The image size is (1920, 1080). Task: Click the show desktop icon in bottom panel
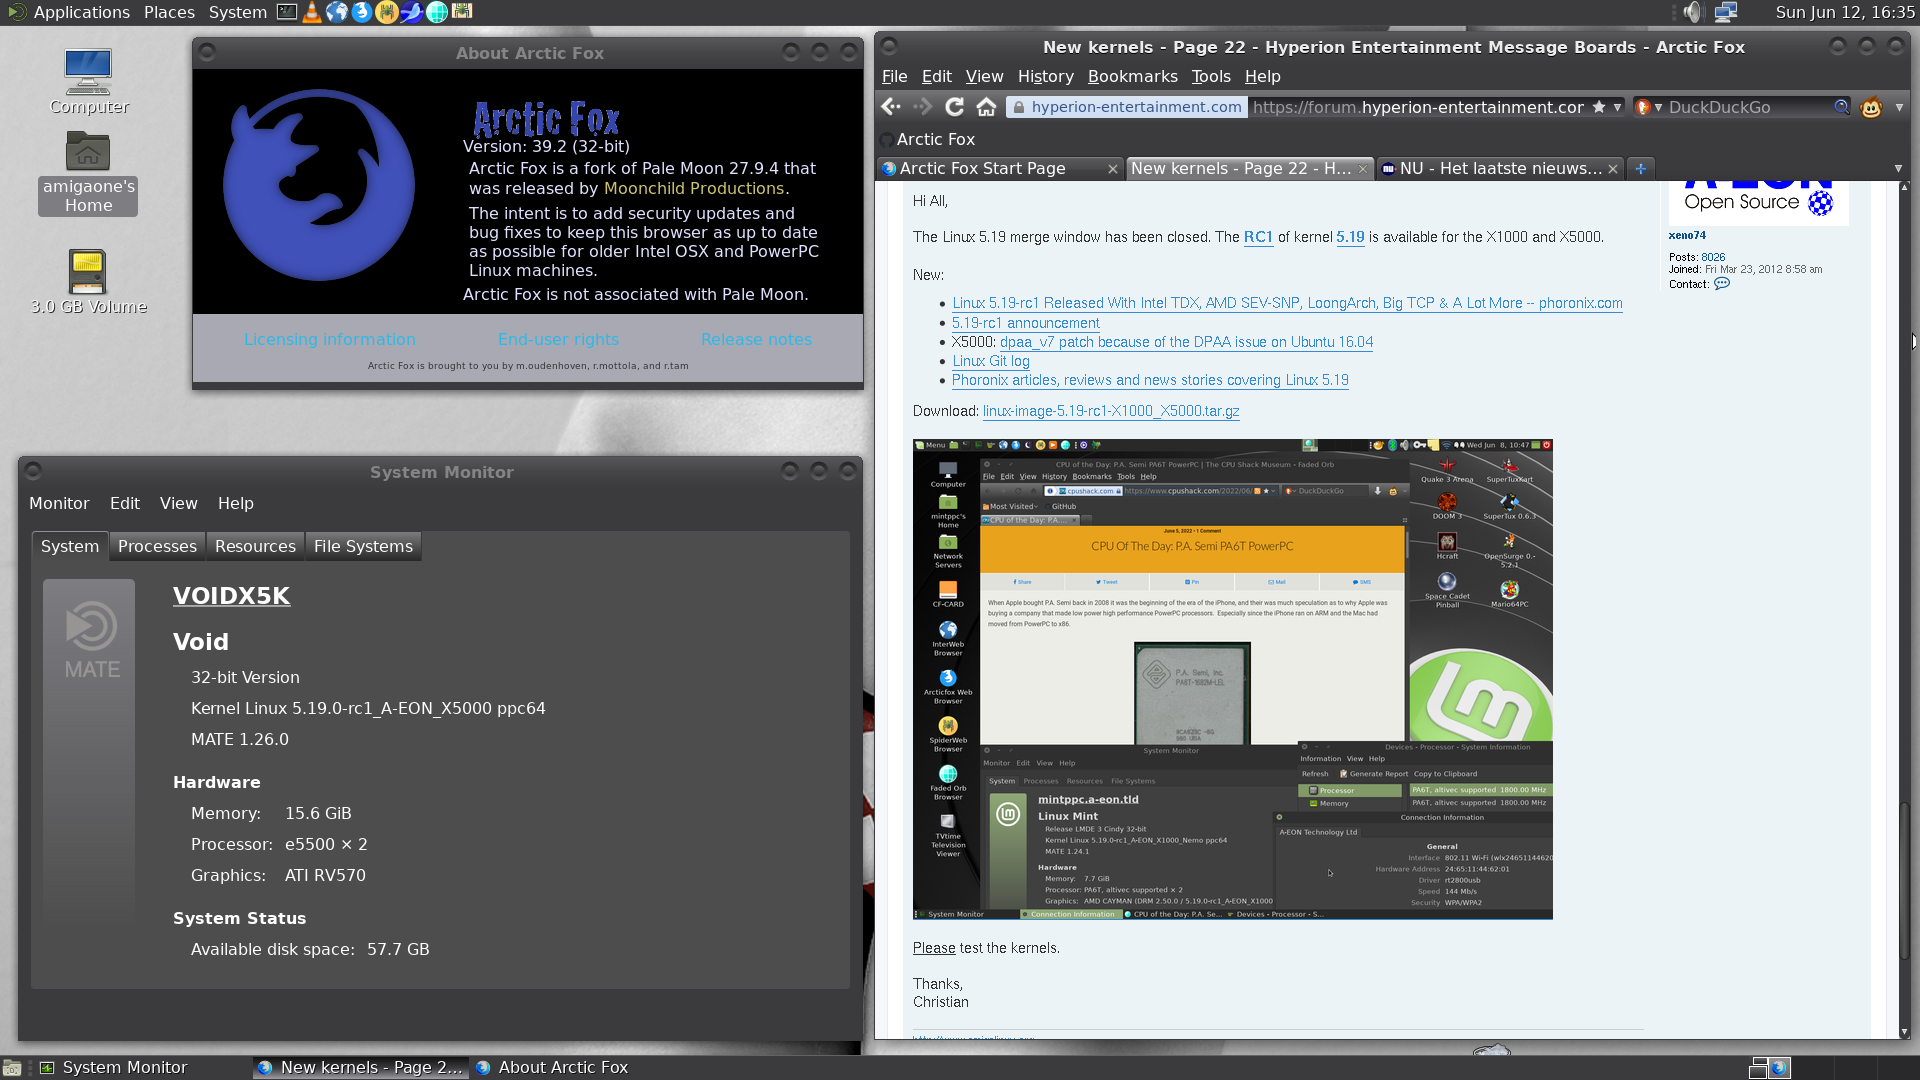11,1067
